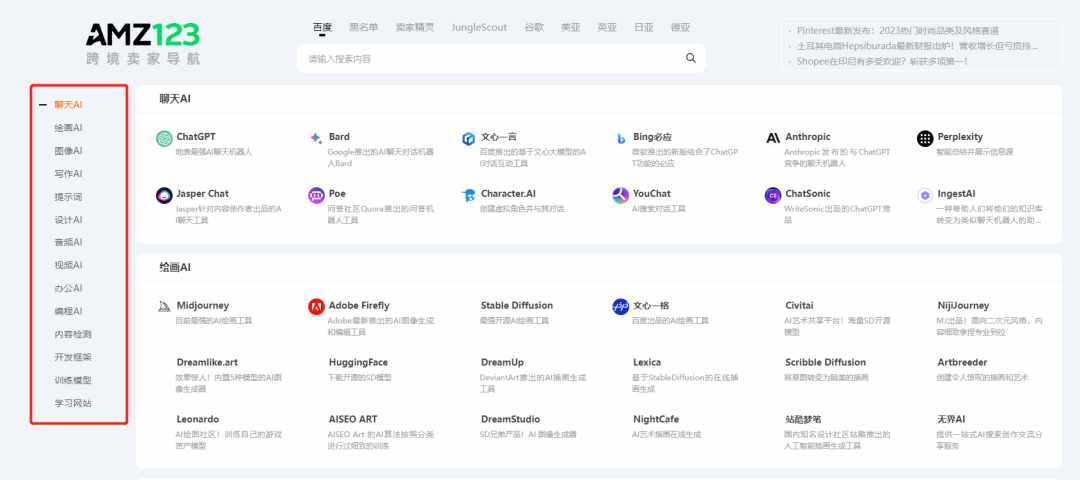The width and height of the screenshot is (1080, 480).
Task: Select the 卖家精灵 search tab
Action: pos(415,28)
